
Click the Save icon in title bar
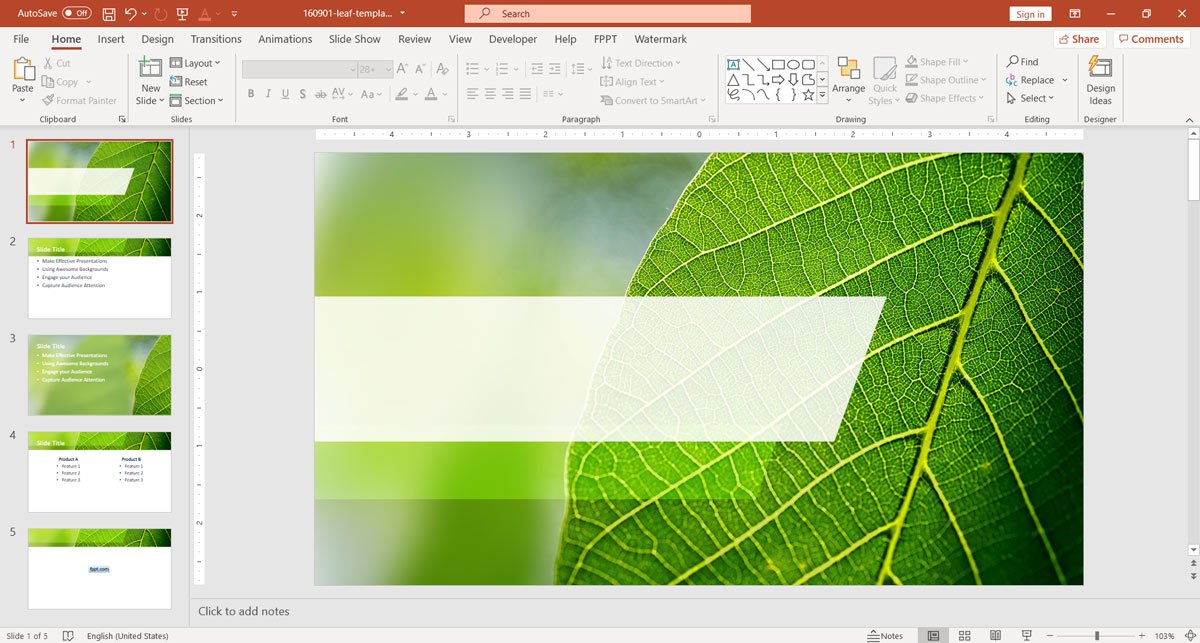pos(108,14)
